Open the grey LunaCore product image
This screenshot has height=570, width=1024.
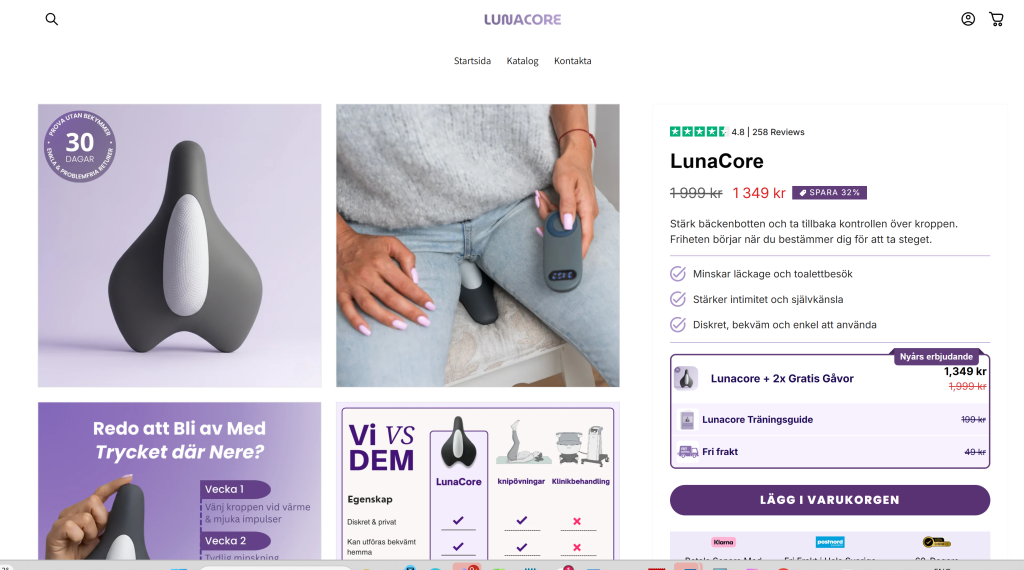(x=180, y=245)
